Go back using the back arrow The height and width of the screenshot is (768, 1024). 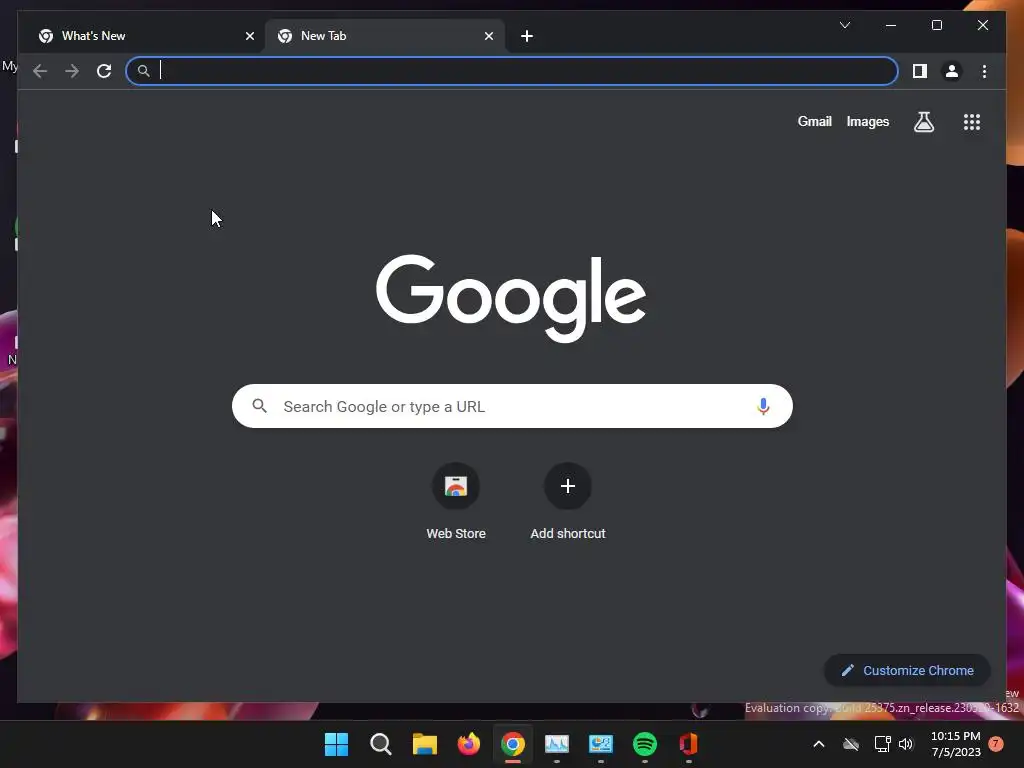40,71
